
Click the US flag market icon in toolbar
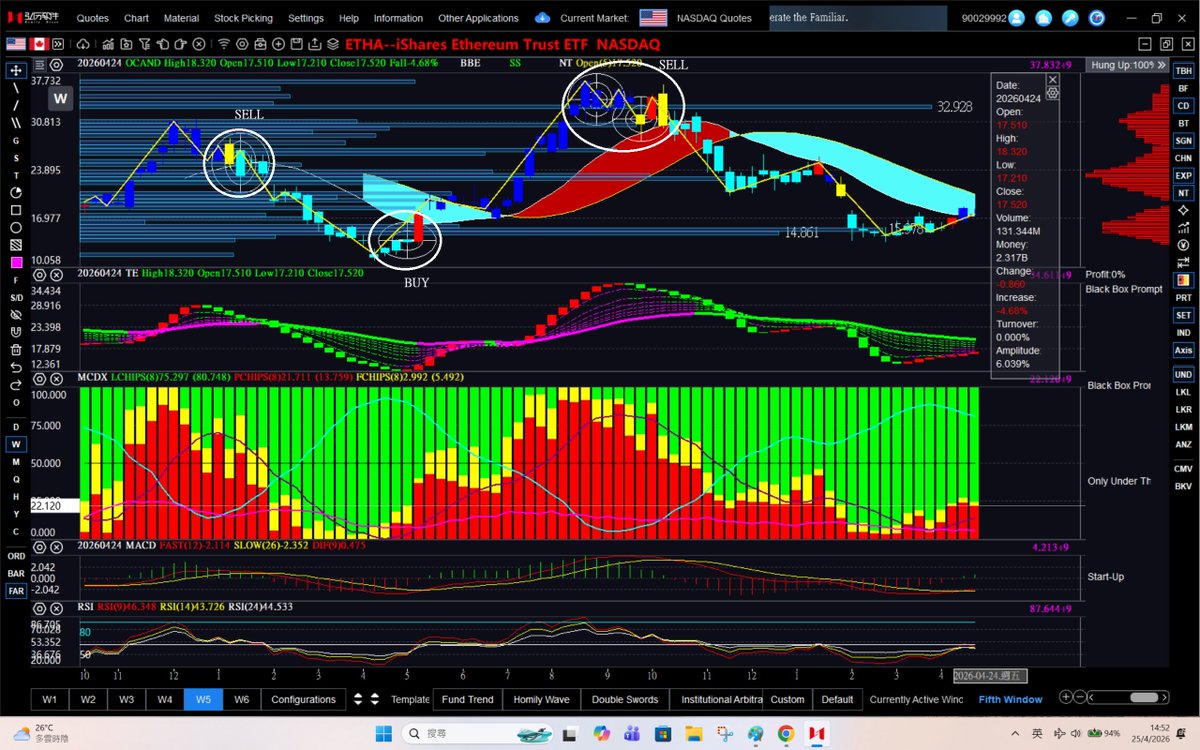(16, 44)
